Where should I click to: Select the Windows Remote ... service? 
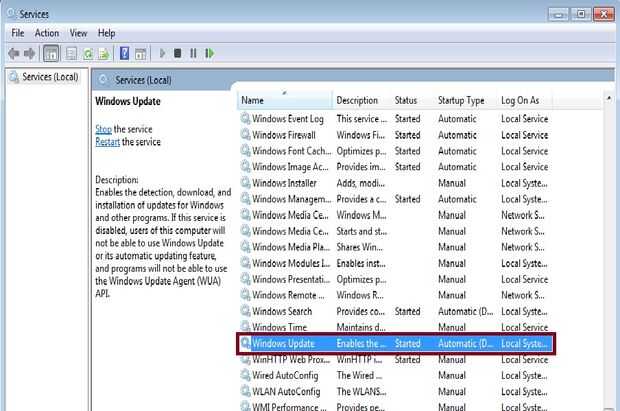[396, 295]
